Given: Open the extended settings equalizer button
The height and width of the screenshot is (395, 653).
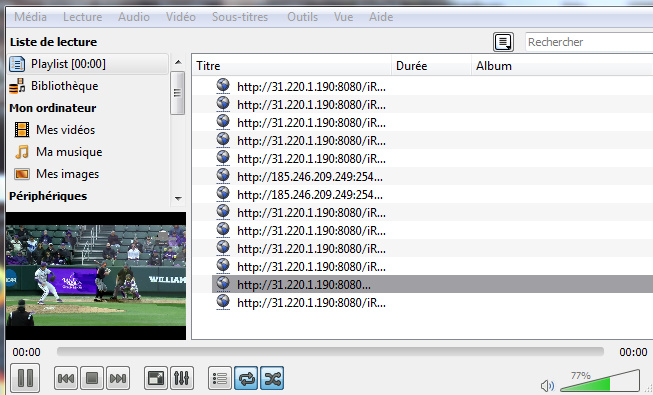Looking at the screenshot, I should 182,378.
